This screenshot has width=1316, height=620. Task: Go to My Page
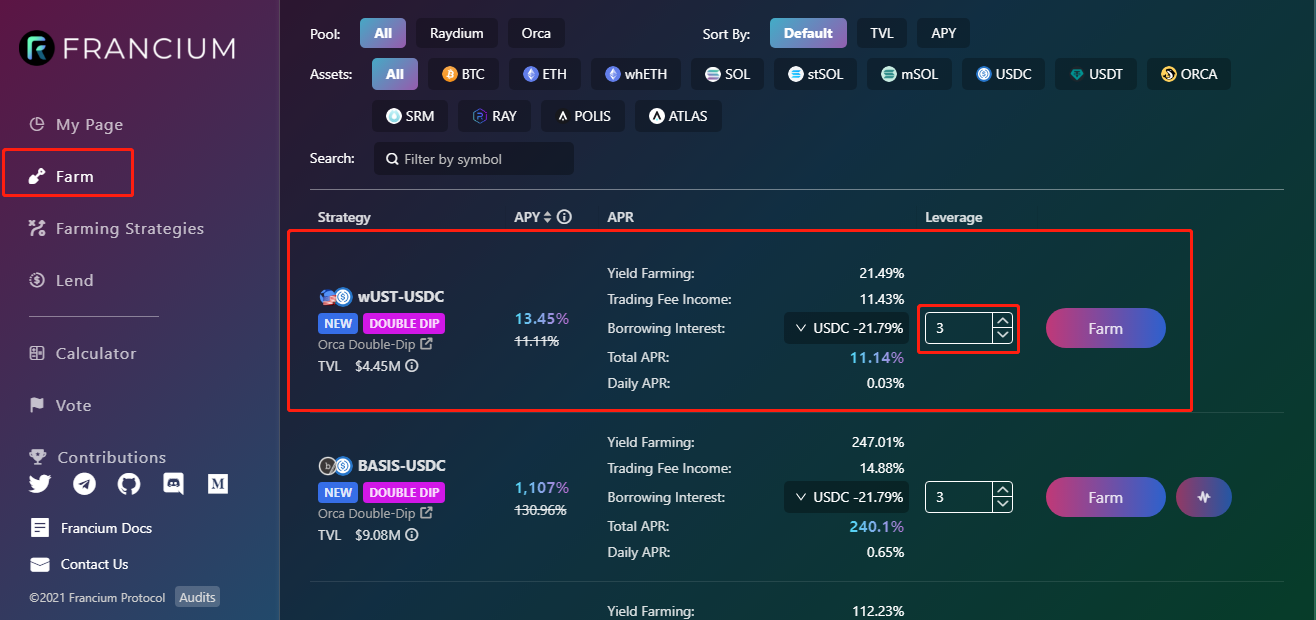tap(76, 125)
